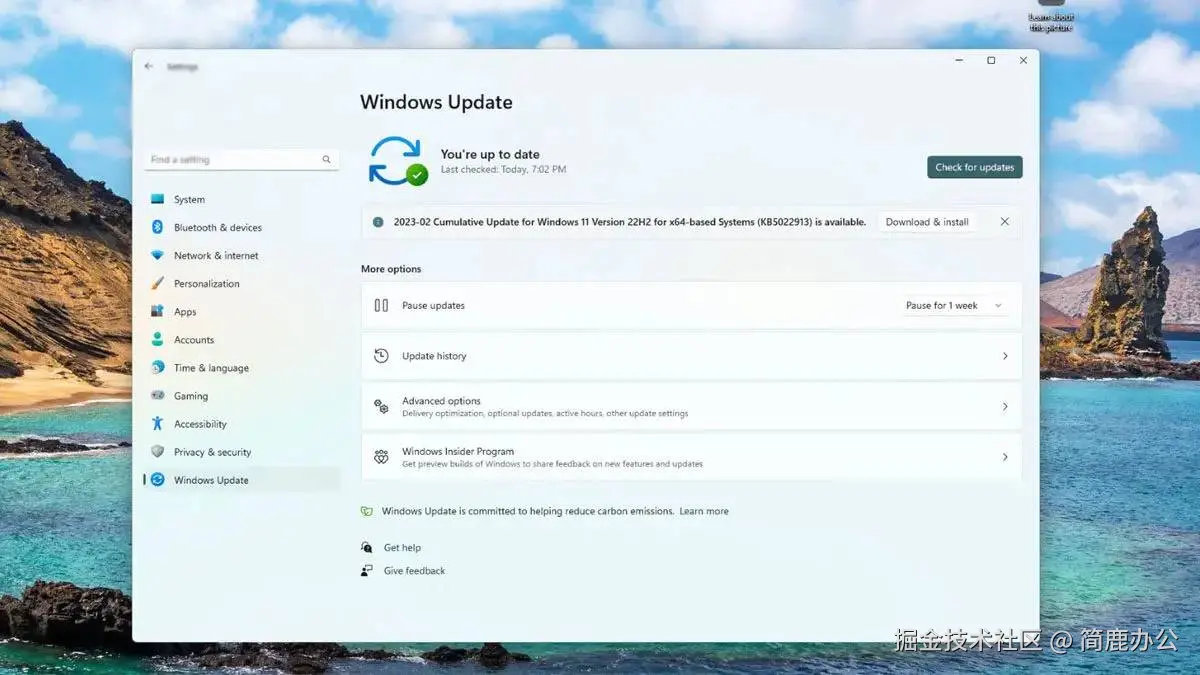Select Accessibility label in sidebar
The width and height of the screenshot is (1200, 675).
[200, 423]
